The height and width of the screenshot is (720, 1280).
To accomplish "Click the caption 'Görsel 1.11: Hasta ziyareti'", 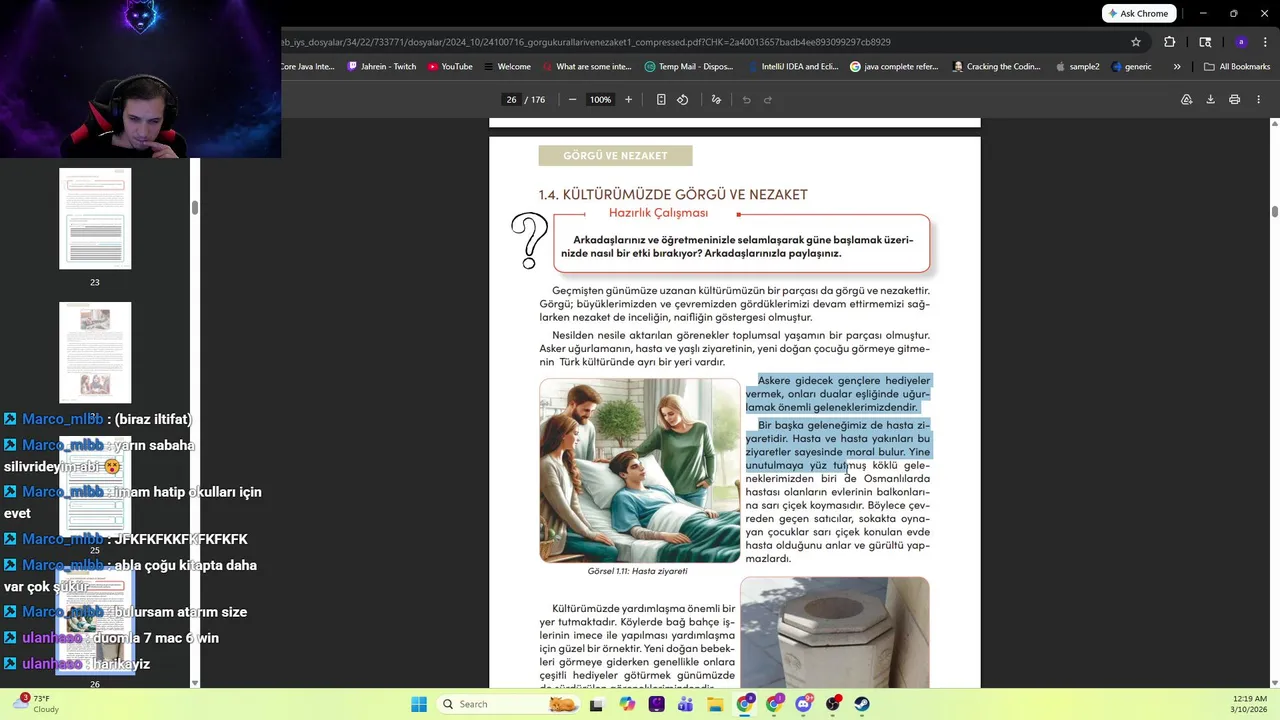I will click(x=637, y=571).
